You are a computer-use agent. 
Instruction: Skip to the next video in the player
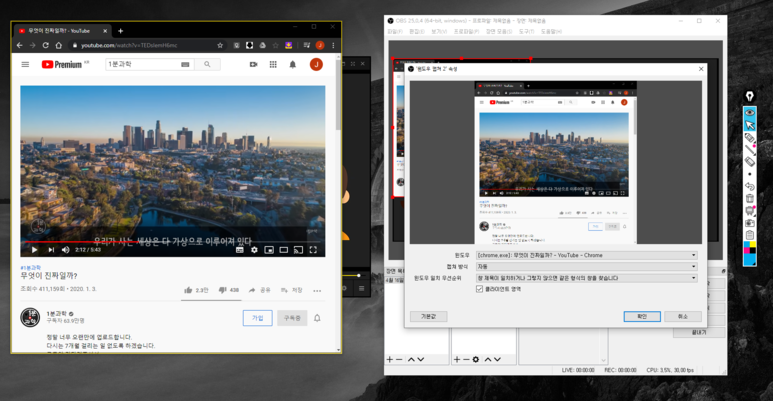51,250
